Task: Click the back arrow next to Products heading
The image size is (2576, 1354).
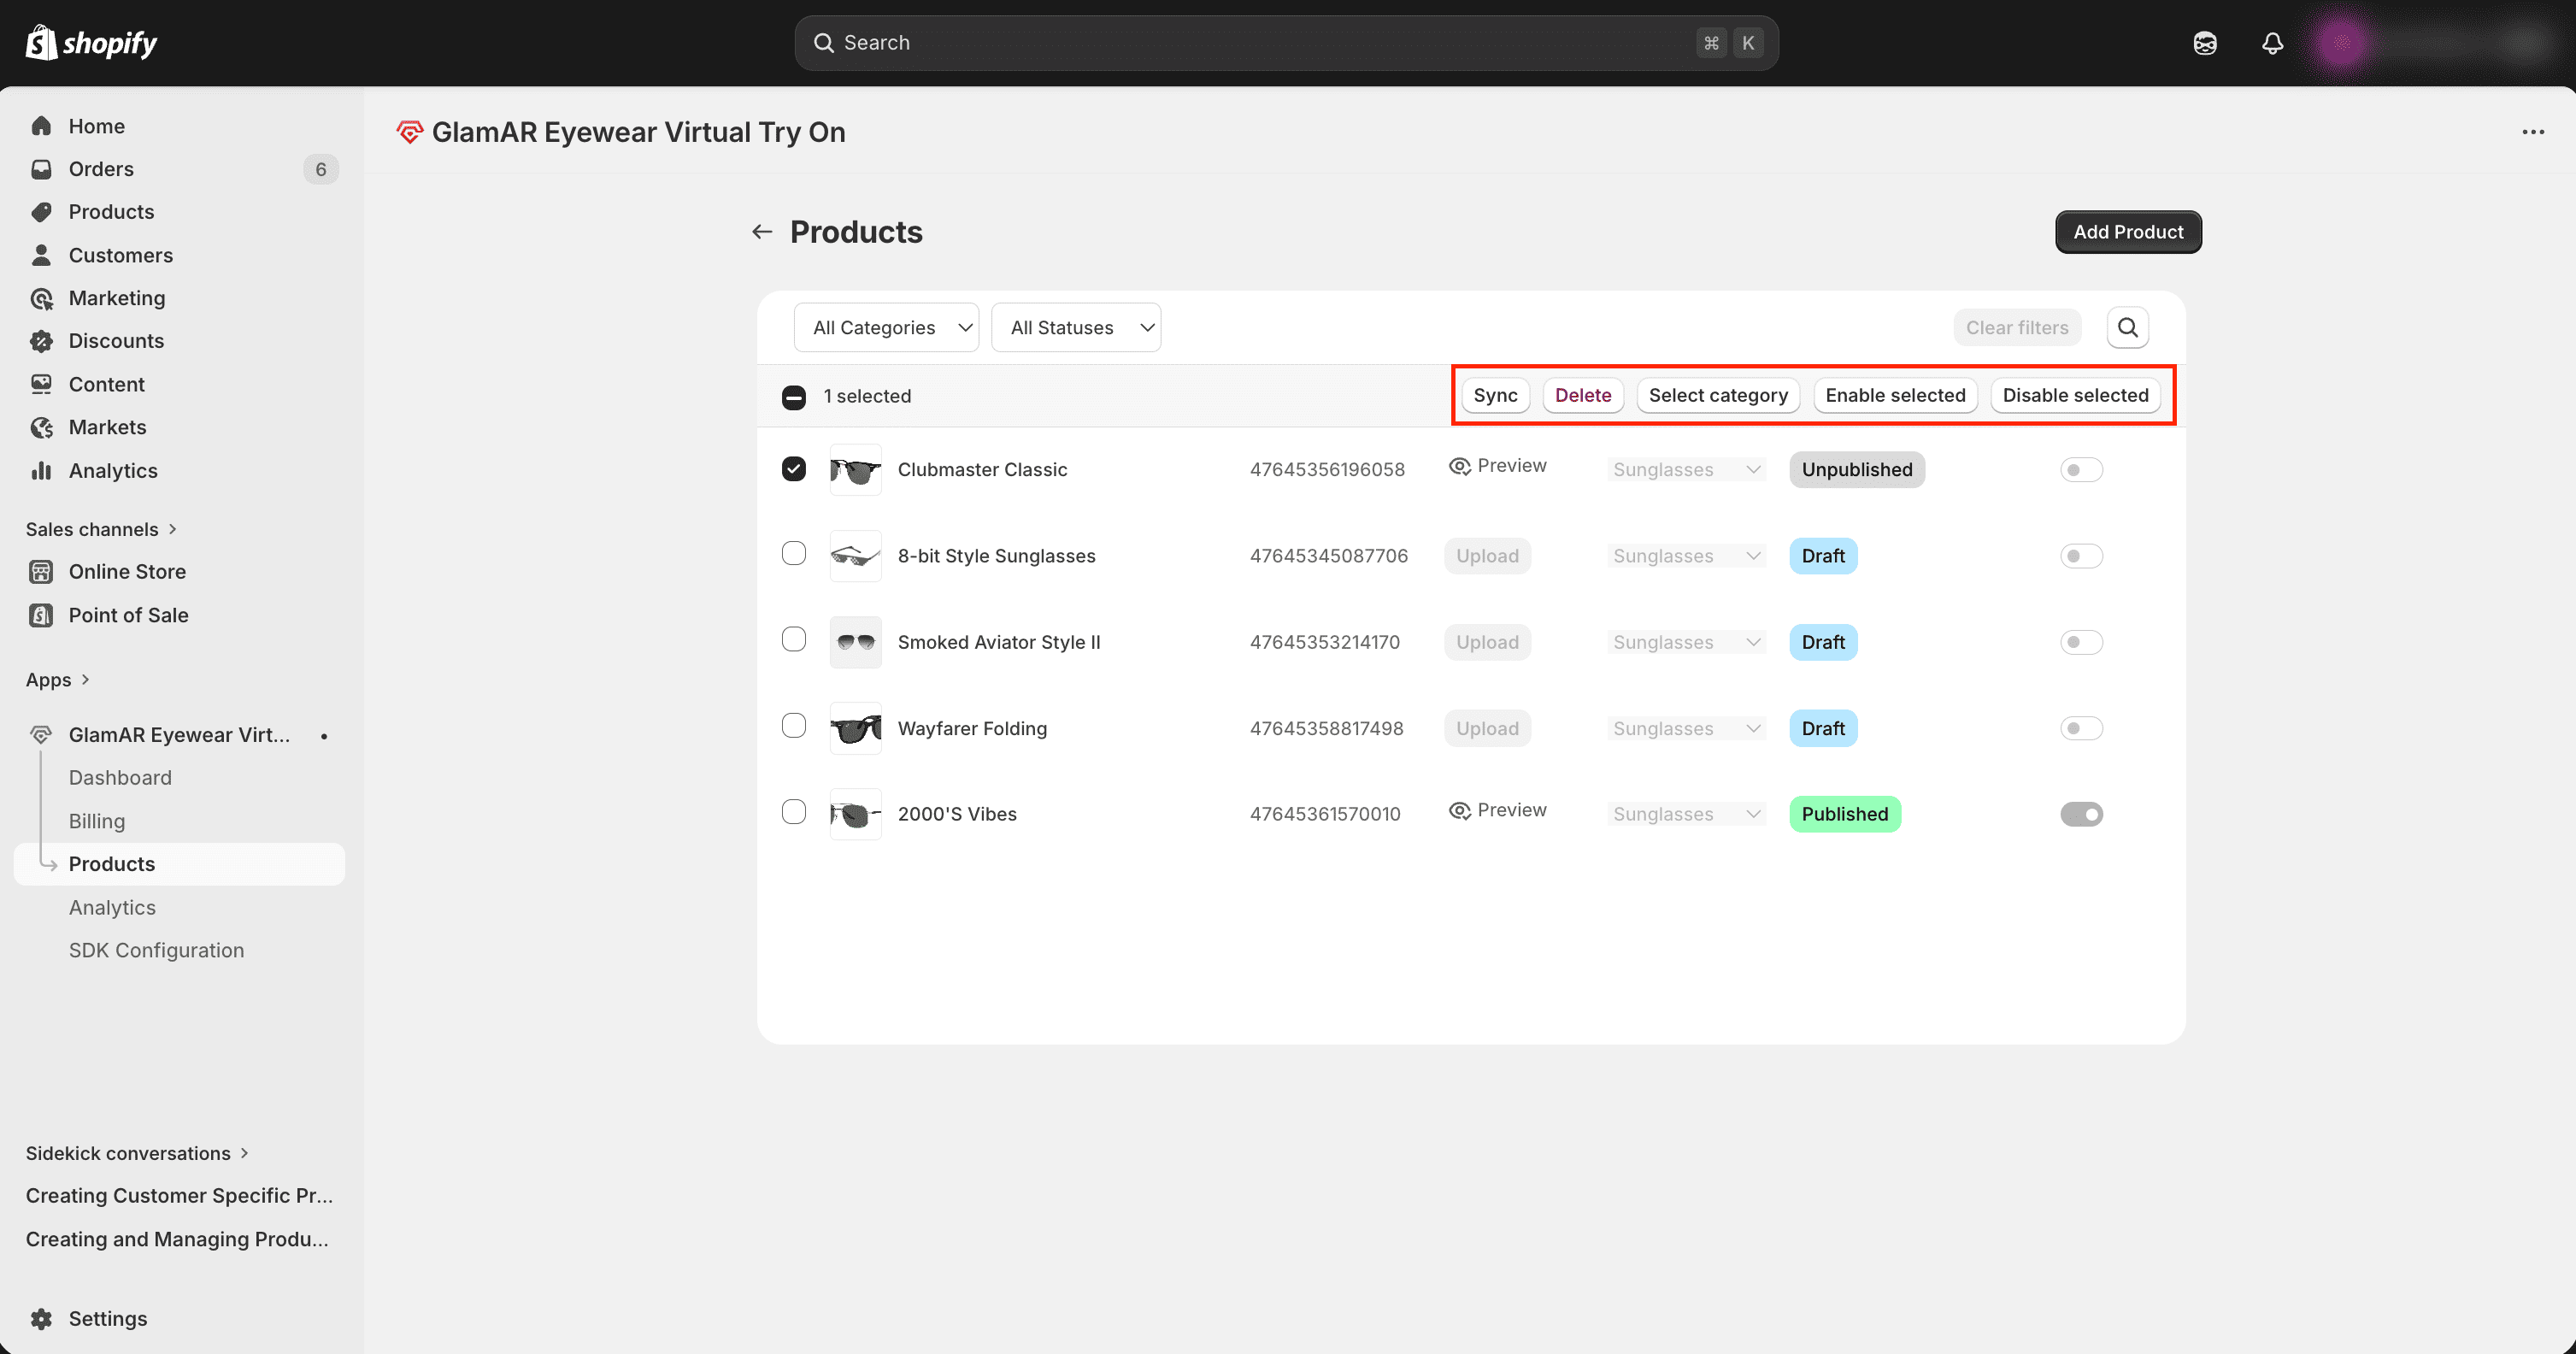Action: [762, 232]
